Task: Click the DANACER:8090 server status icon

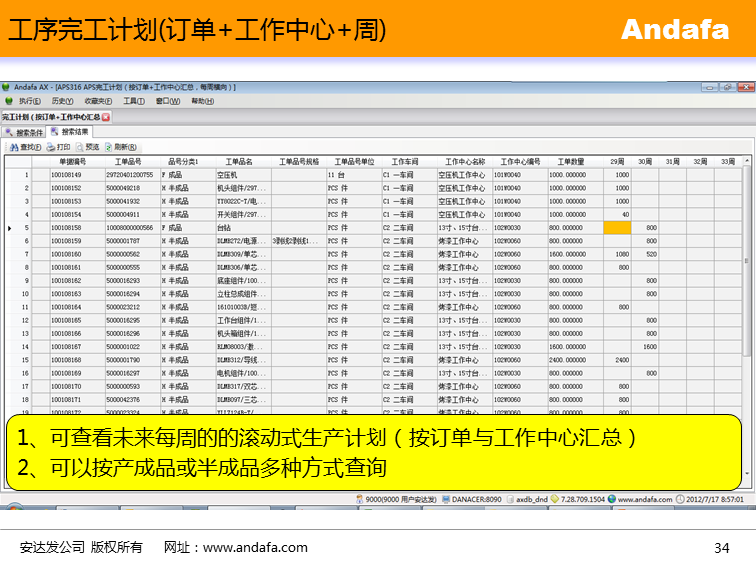Action: coord(447,498)
